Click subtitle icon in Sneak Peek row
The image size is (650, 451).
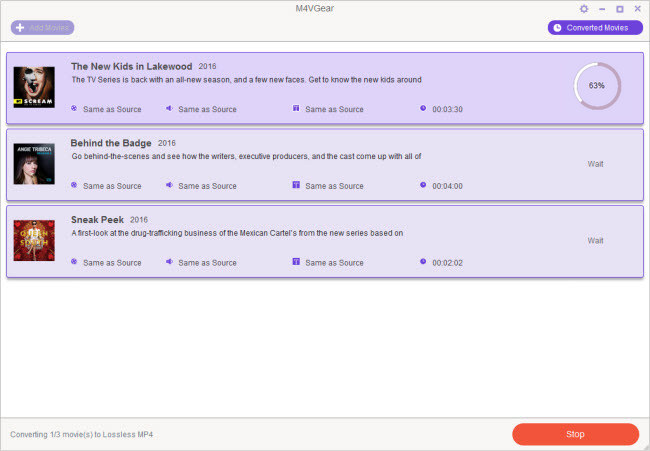pos(296,262)
